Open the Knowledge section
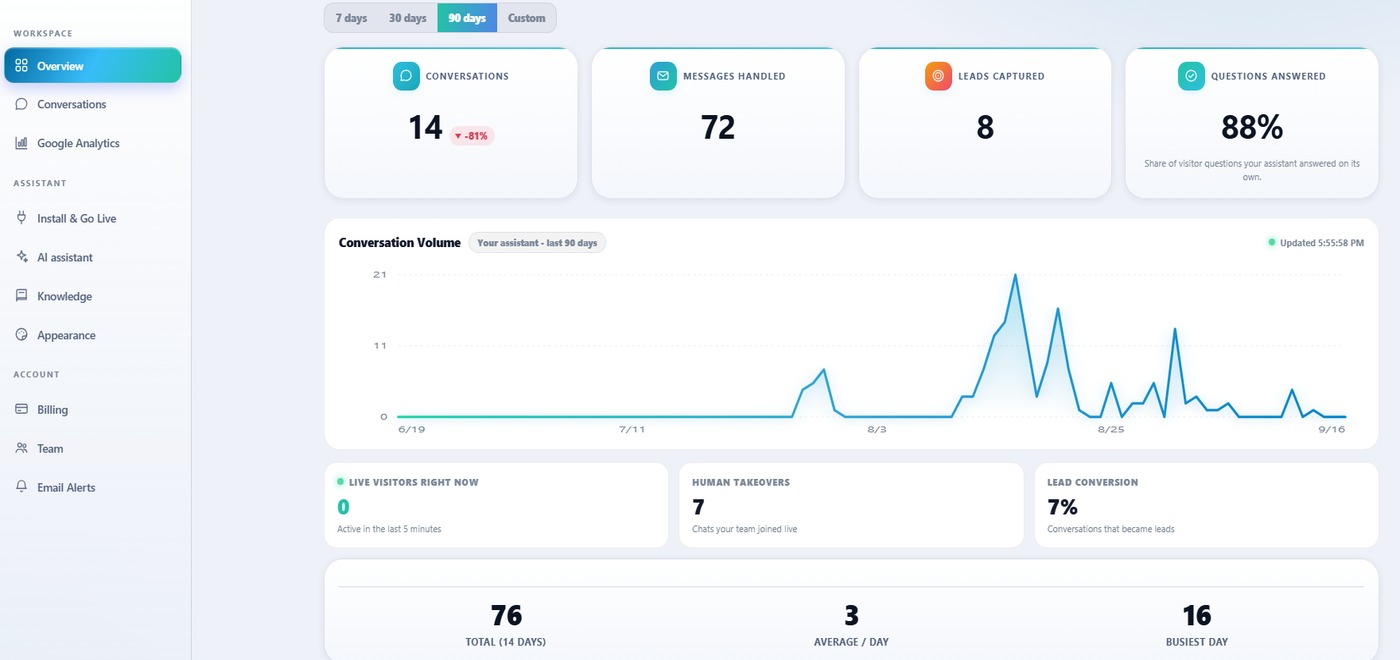 pos(93,296)
